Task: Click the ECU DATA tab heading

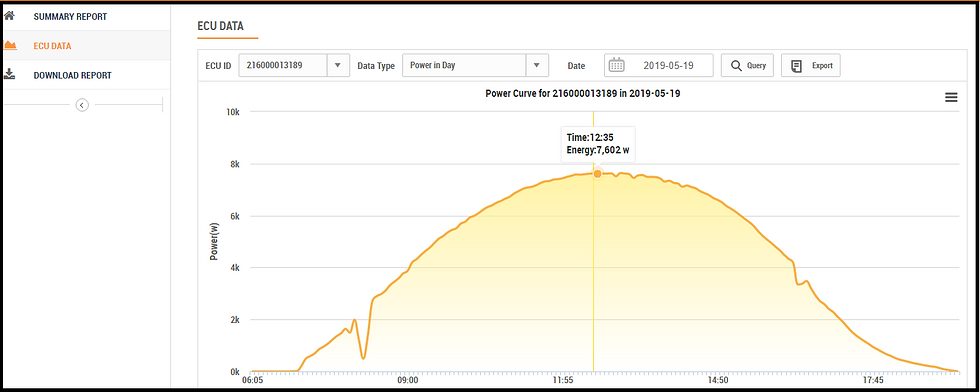Action: pos(221,26)
